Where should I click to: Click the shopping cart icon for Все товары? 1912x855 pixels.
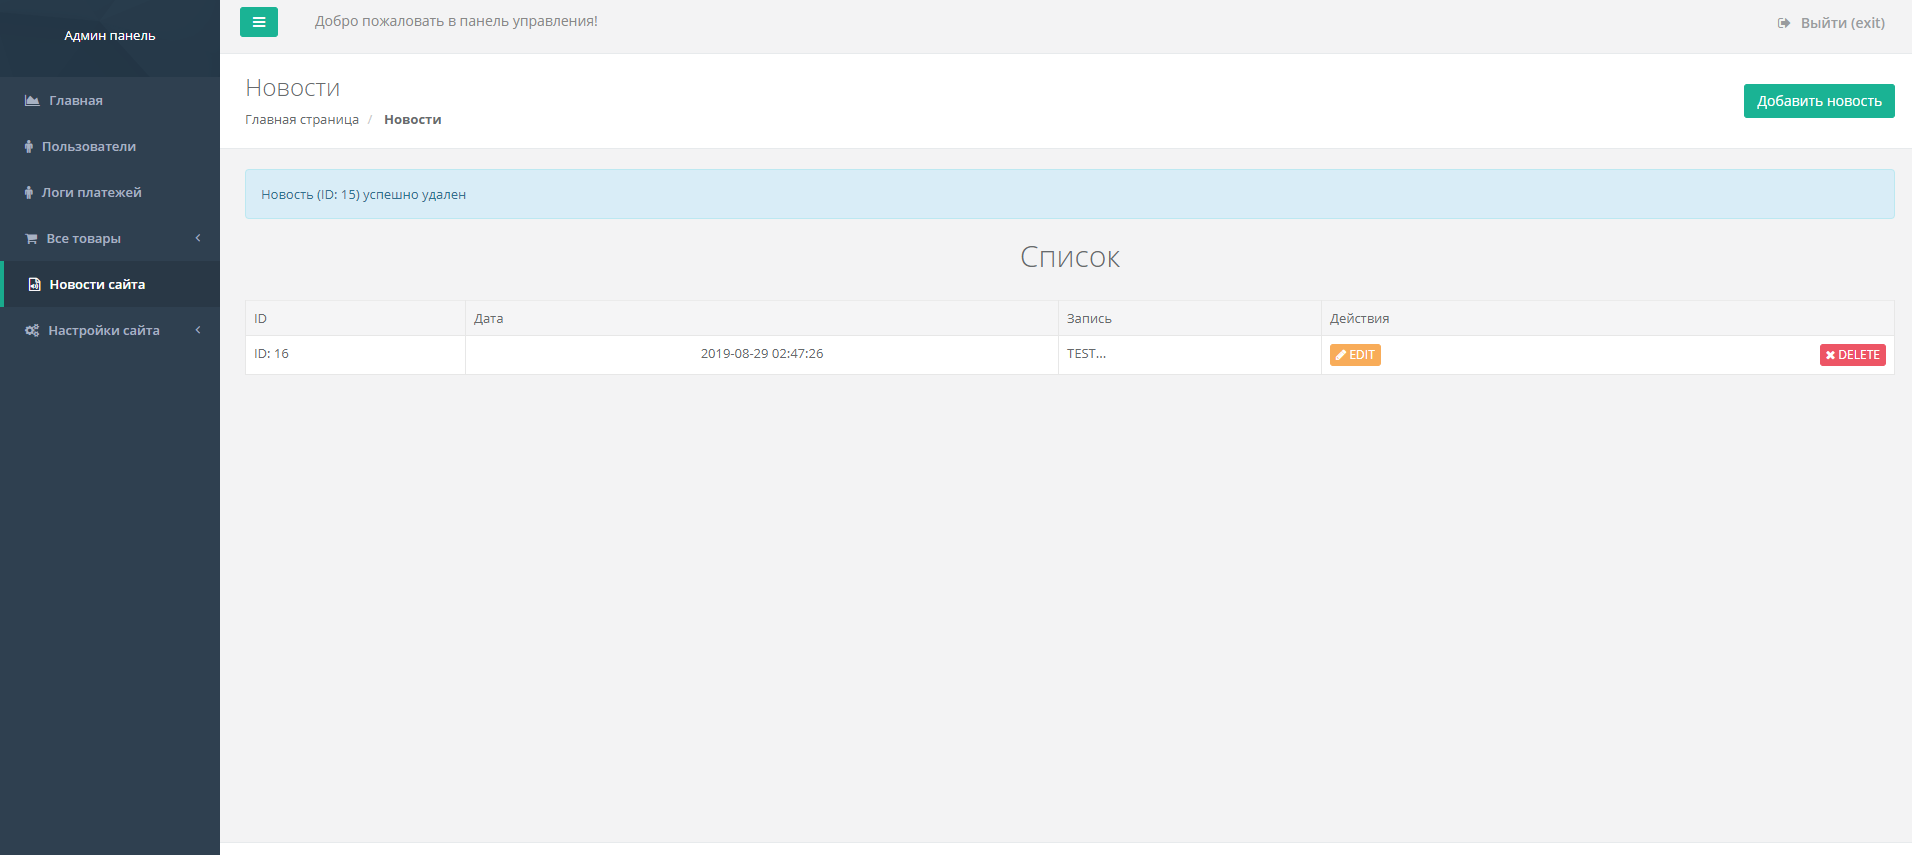coord(31,239)
